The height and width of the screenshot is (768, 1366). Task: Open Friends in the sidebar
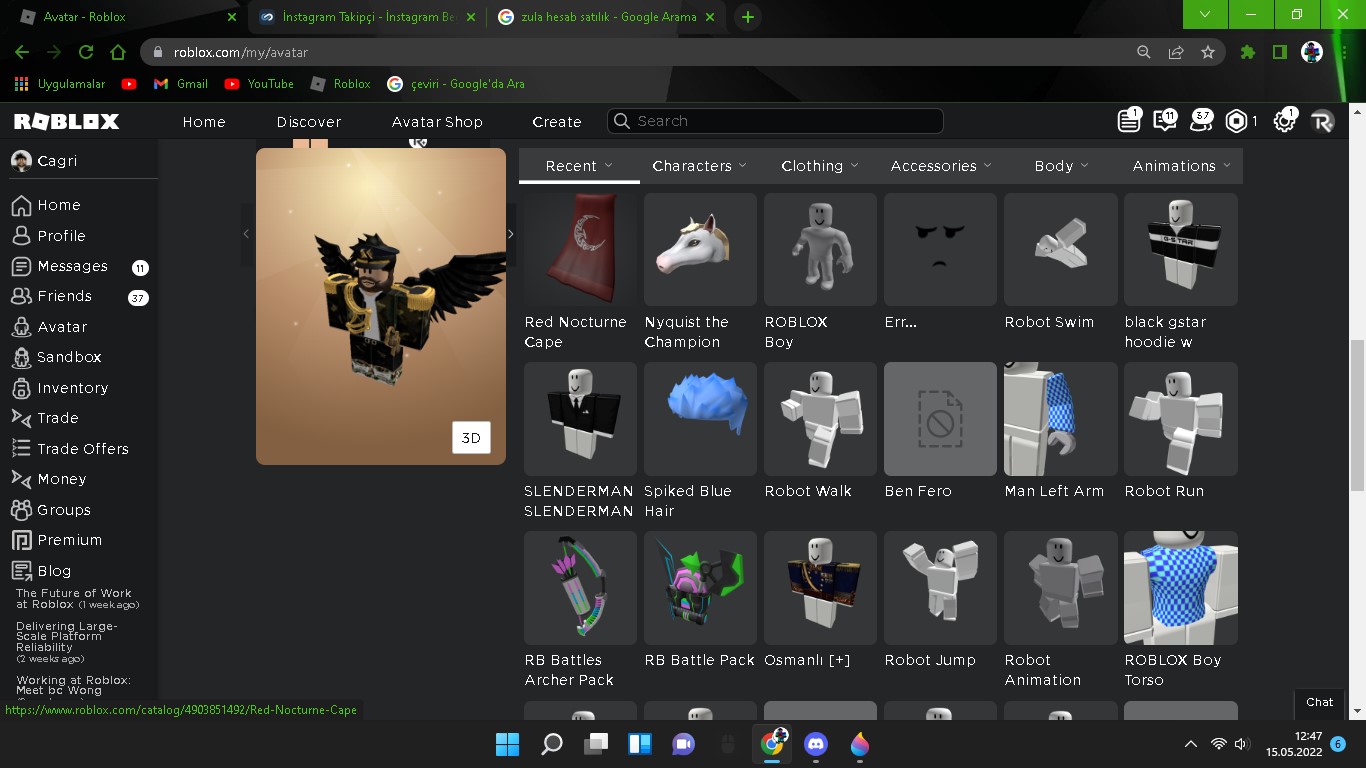click(x=64, y=296)
